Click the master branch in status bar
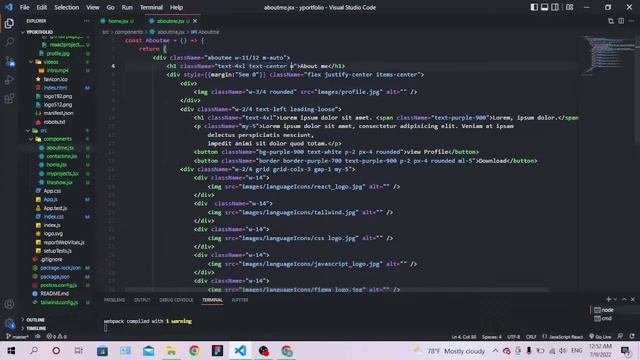Image resolution: width=640 pixels, height=360 pixels. click(17, 337)
